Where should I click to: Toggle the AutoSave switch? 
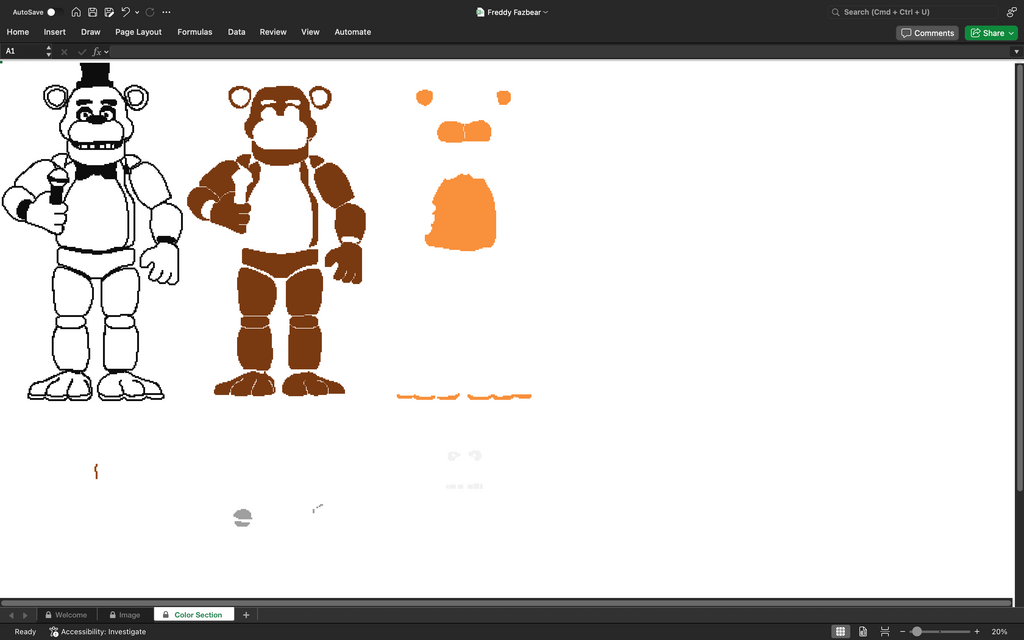click(x=54, y=12)
